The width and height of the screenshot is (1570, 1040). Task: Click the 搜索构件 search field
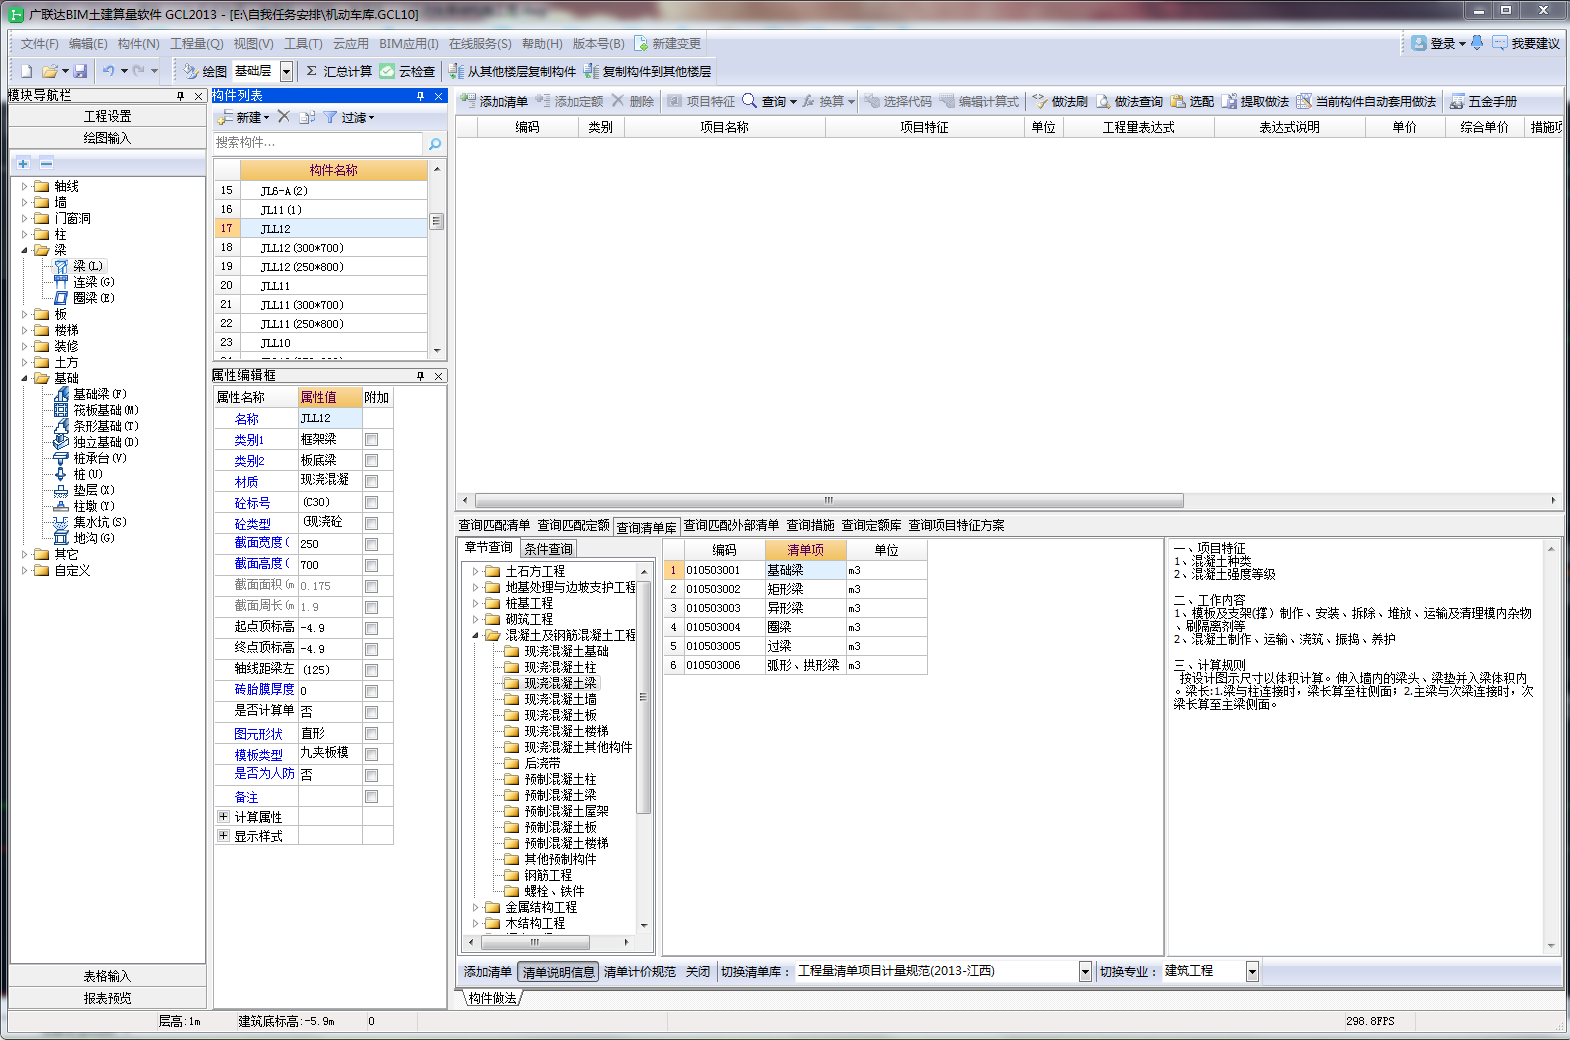pyautogui.click(x=318, y=143)
